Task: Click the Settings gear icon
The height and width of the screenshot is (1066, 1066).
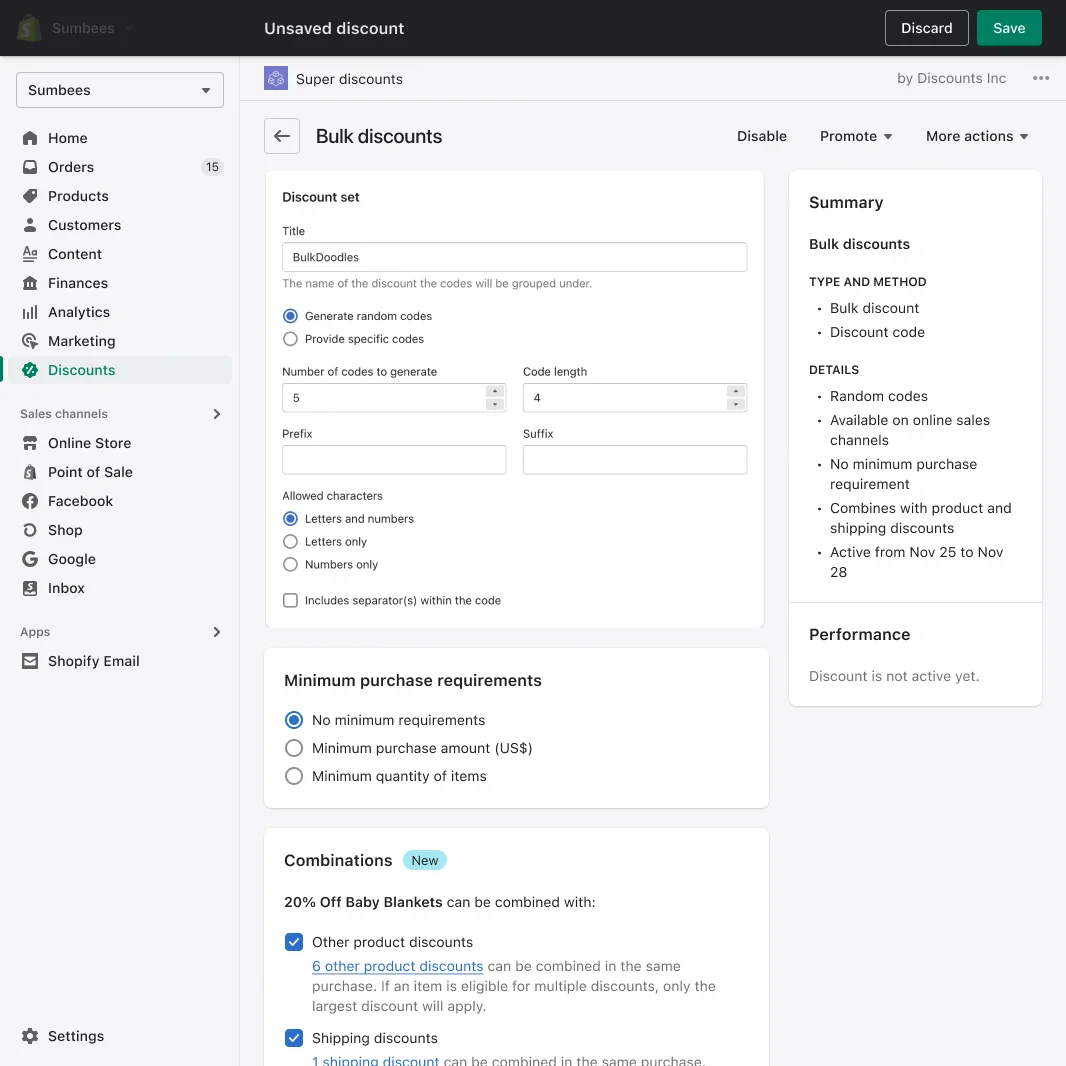Action: tap(30, 1036)
